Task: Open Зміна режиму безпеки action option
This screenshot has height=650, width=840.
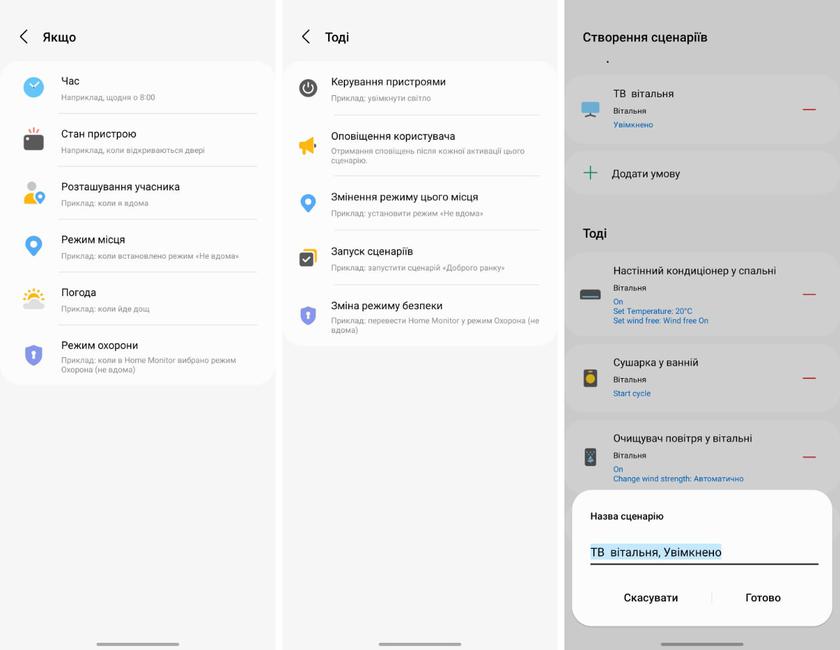Action: [419, 316]
